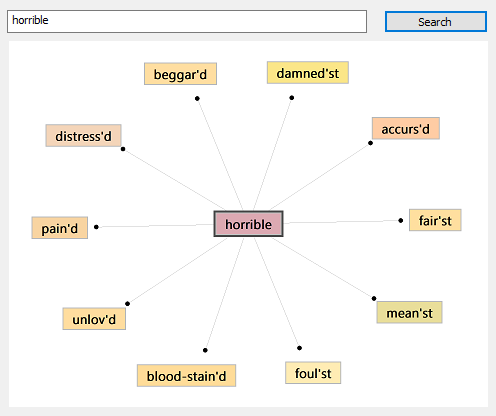Click the "pain'd" word node
The image size is (496, 416).
[60, 228]
